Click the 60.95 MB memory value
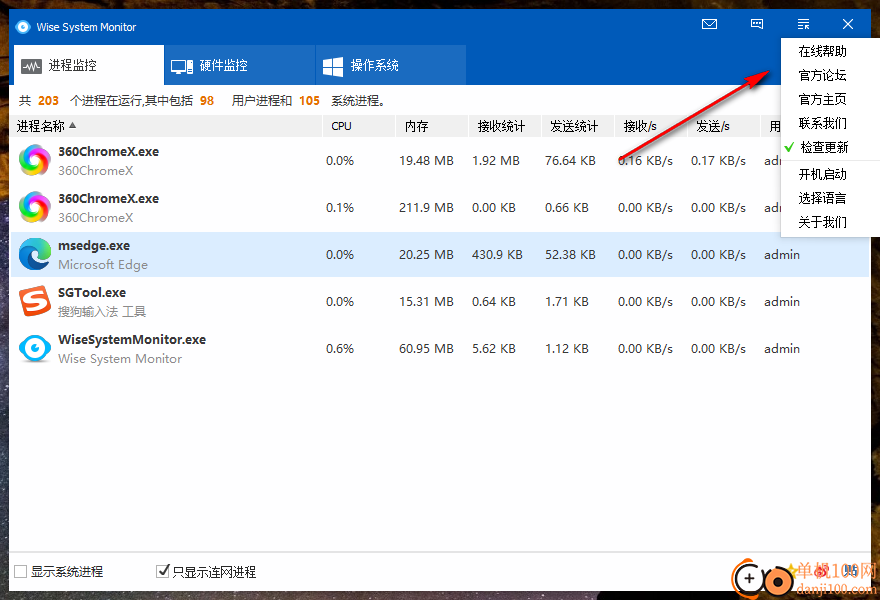 [x=426, y=349]
